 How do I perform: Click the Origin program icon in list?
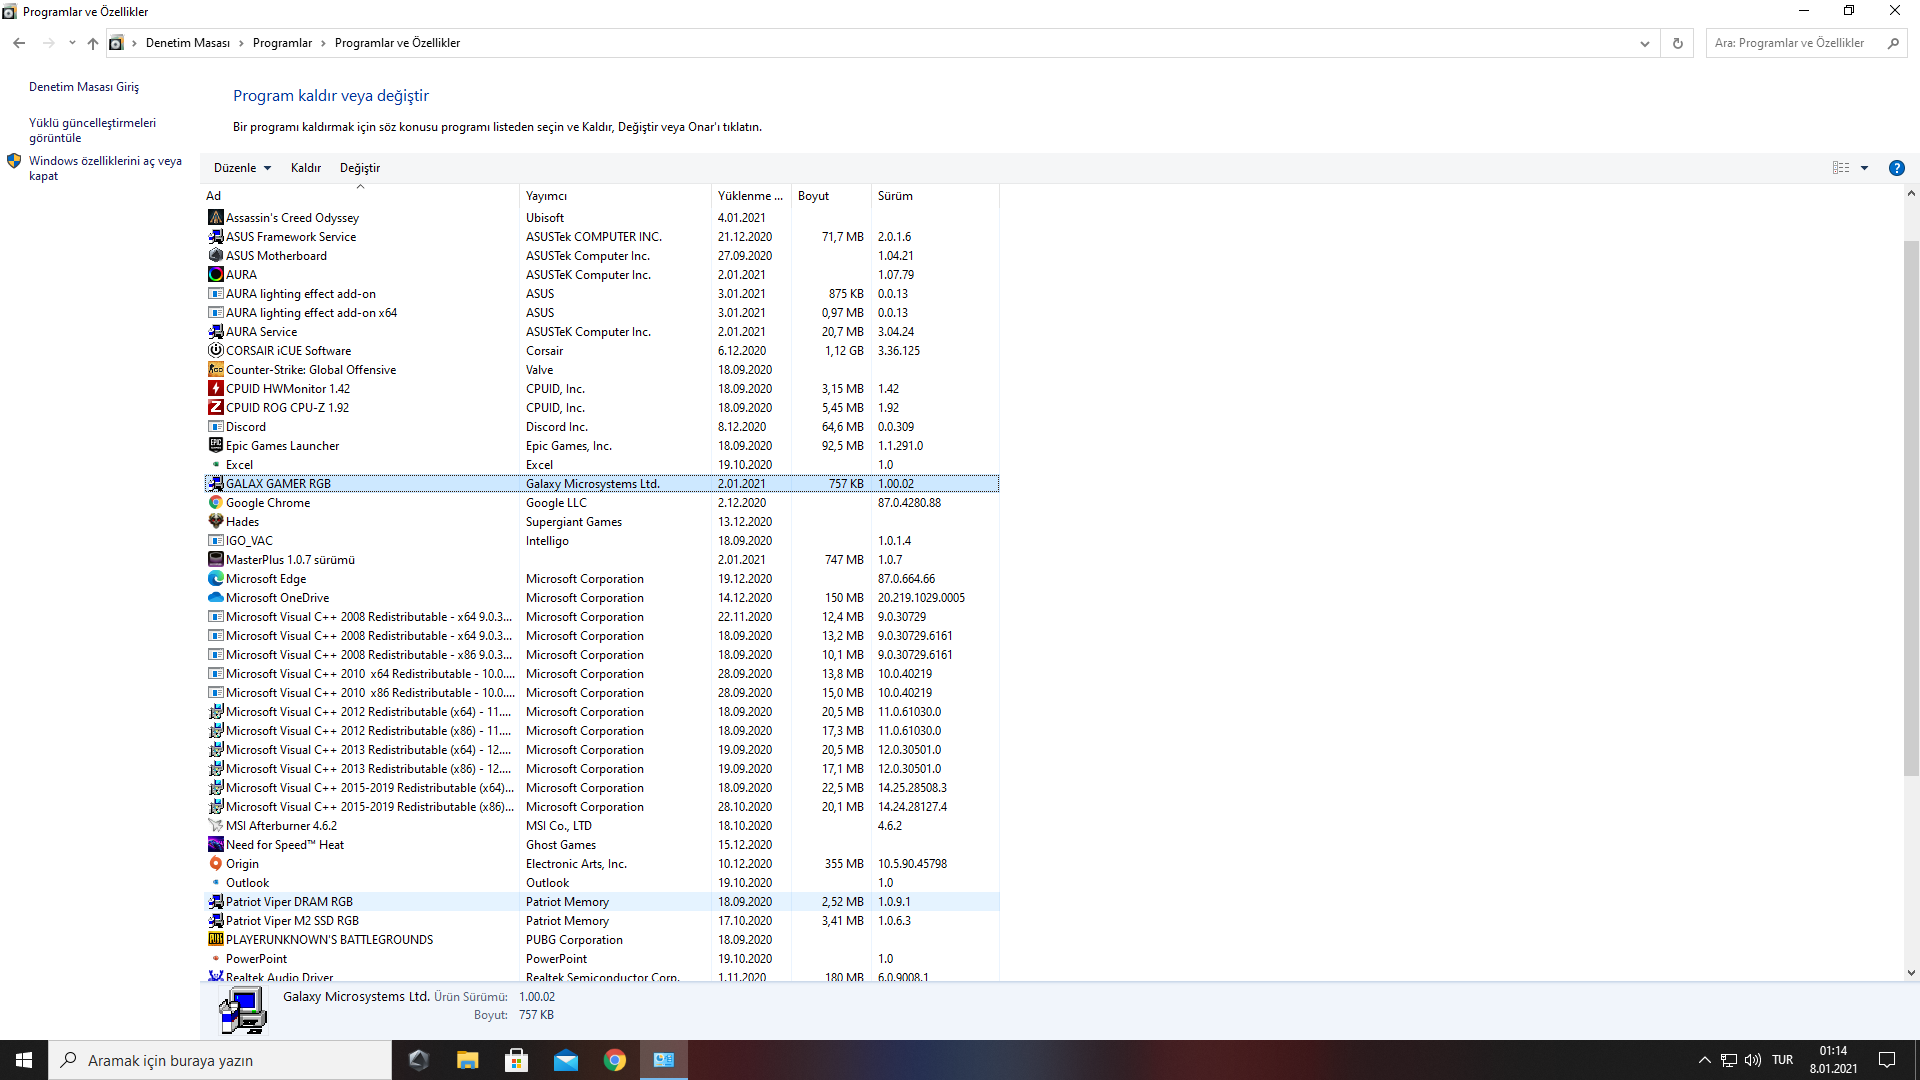click(x=215, y=864)
